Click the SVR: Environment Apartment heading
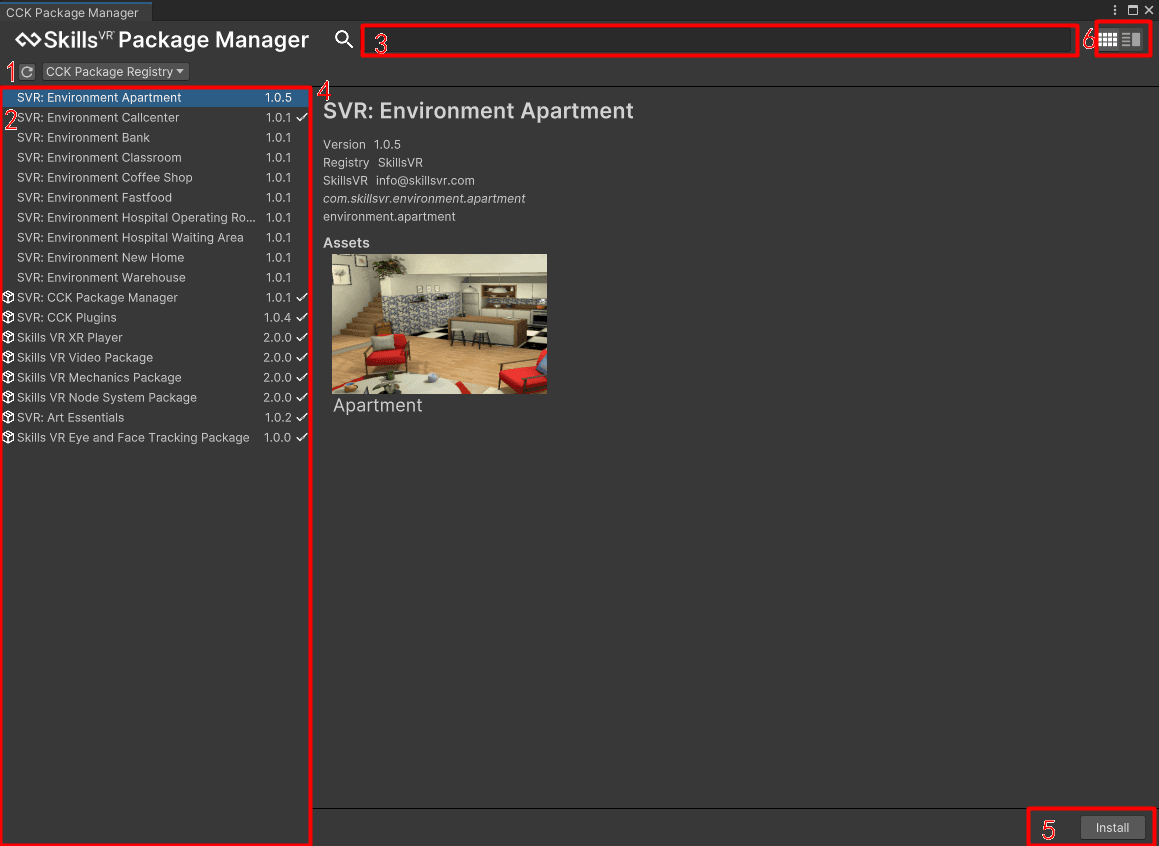 point(478,111)
